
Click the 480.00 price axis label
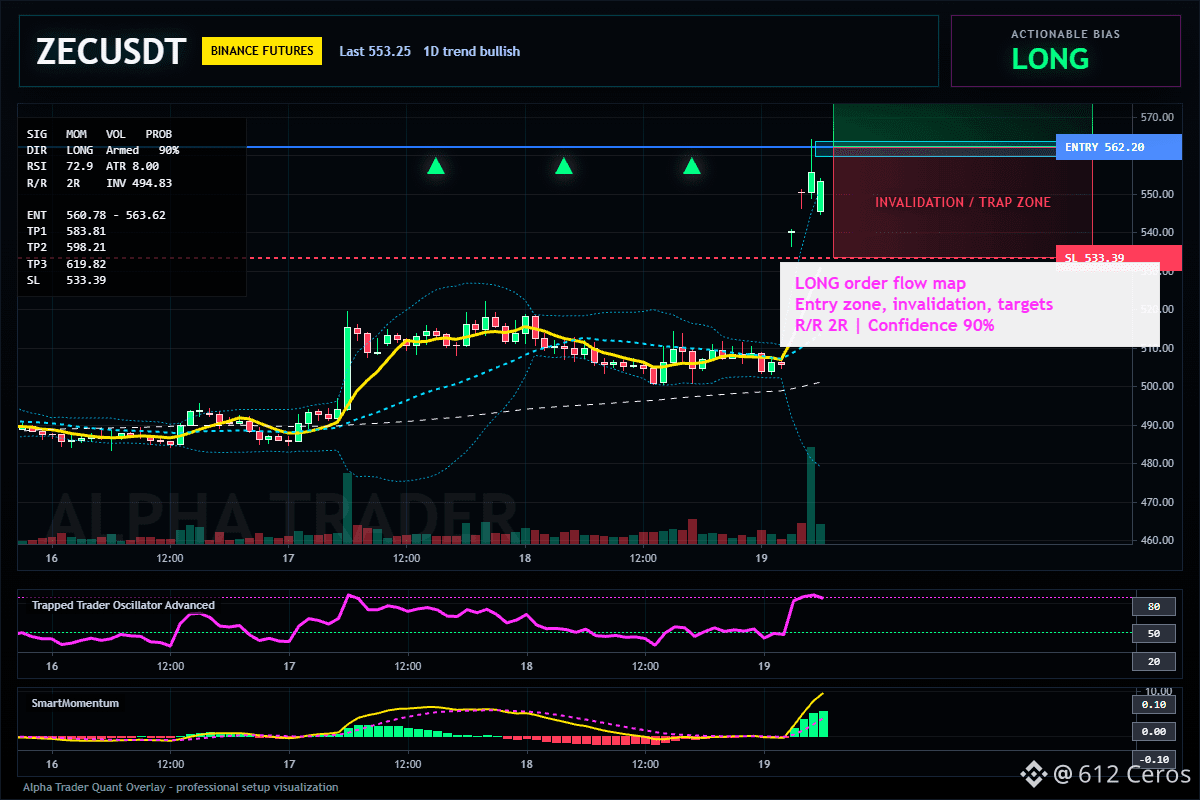pyautogui.click(x=1155, y=464)
